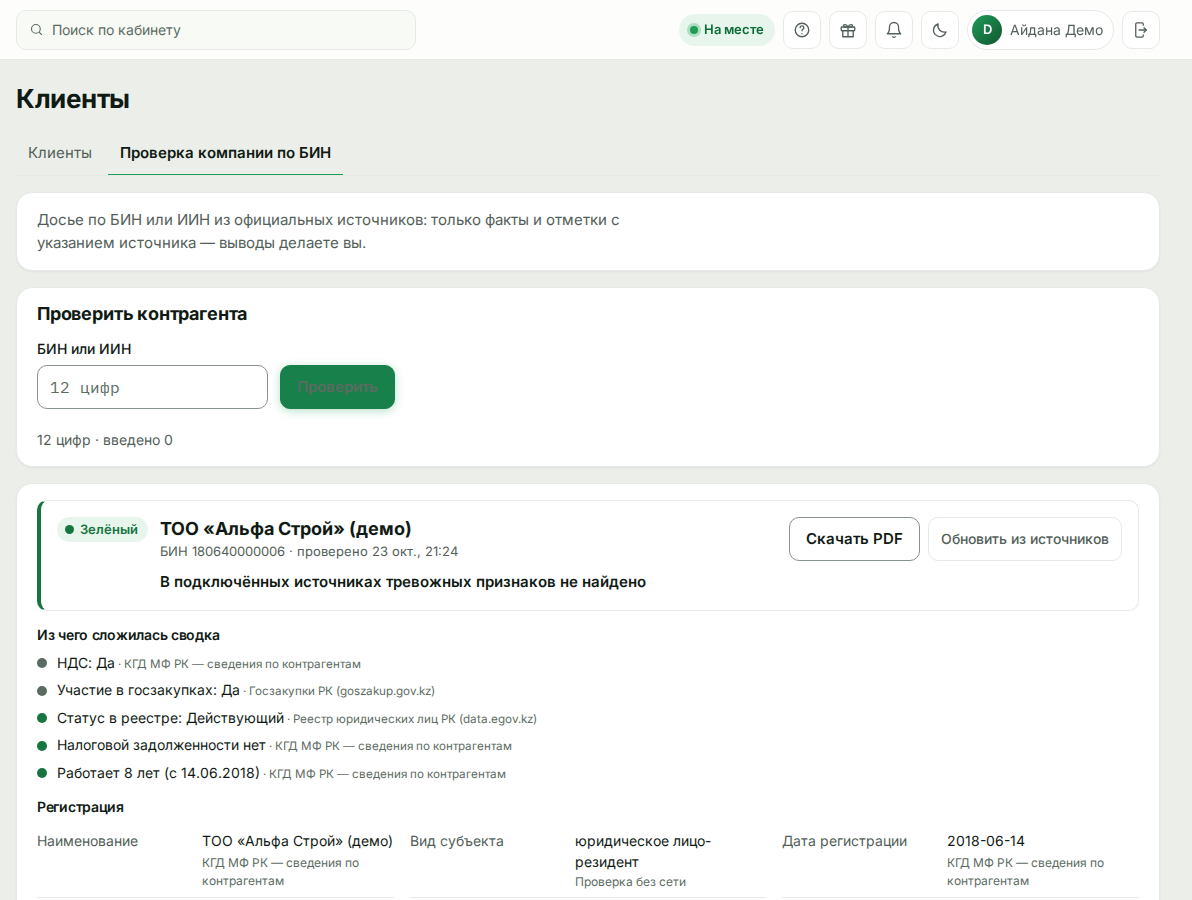The width and height of the screenshot is (1192, 900).
Task: Click «Налоговой задолженности нет» line
Action: coord(161,745)
